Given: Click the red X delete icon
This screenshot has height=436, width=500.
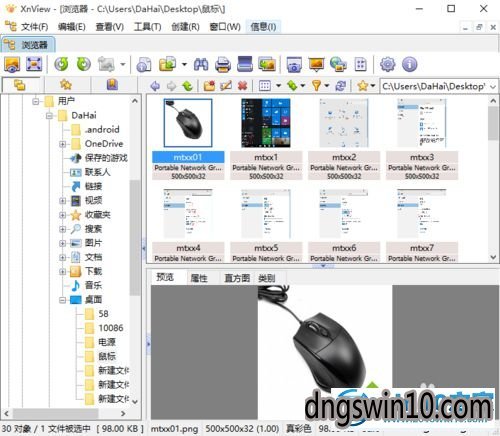Looking at the screenshot, I should pyautogui.click(x=242, y=86).
